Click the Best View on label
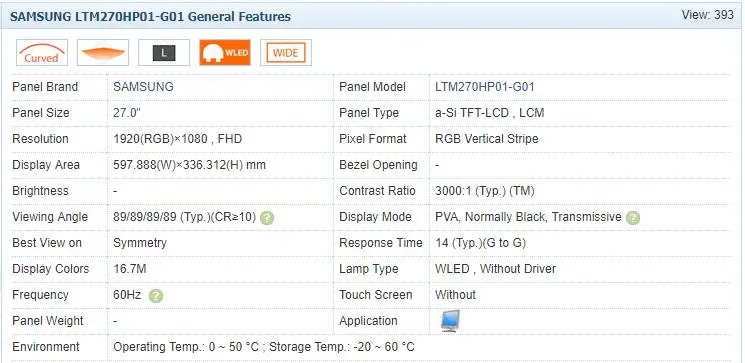 tap(47, 243)
